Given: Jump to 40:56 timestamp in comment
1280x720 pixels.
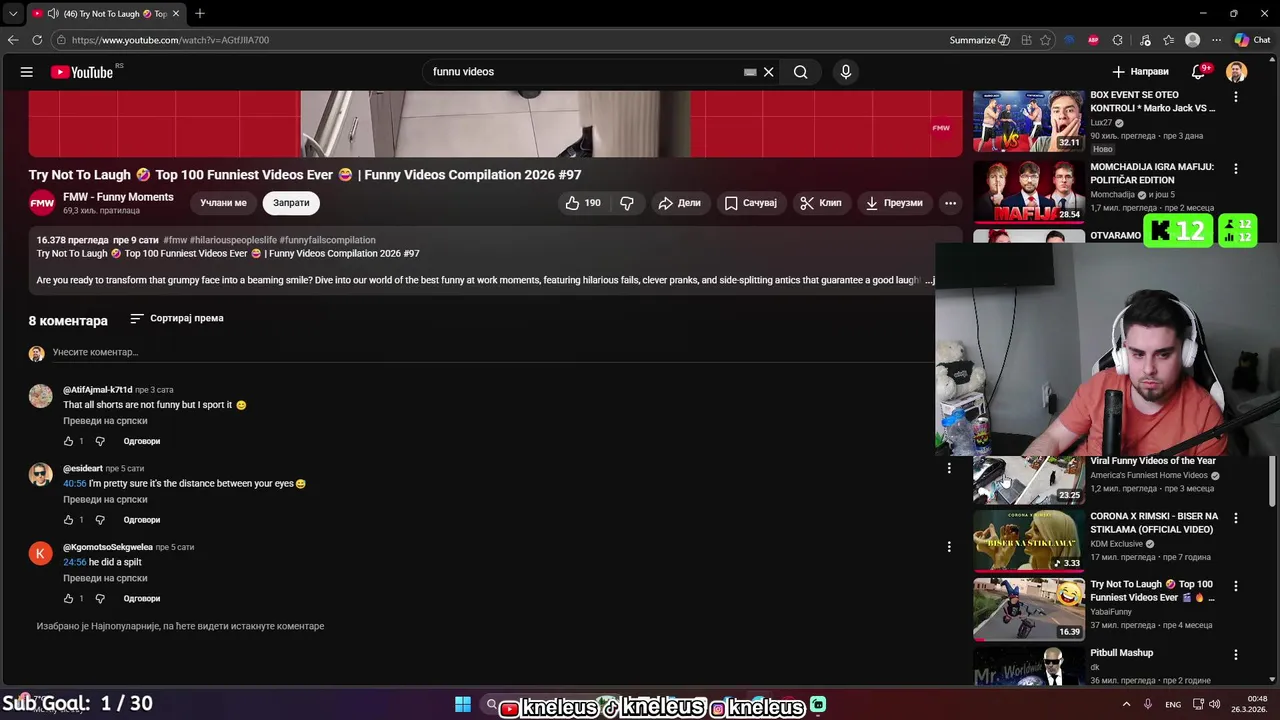Looking at the screenshot, I should tap(74, 483).
